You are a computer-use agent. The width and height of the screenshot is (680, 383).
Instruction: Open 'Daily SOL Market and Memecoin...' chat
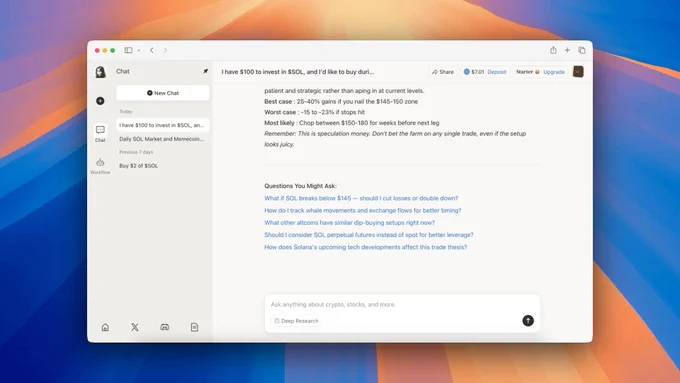click(162, 139)
